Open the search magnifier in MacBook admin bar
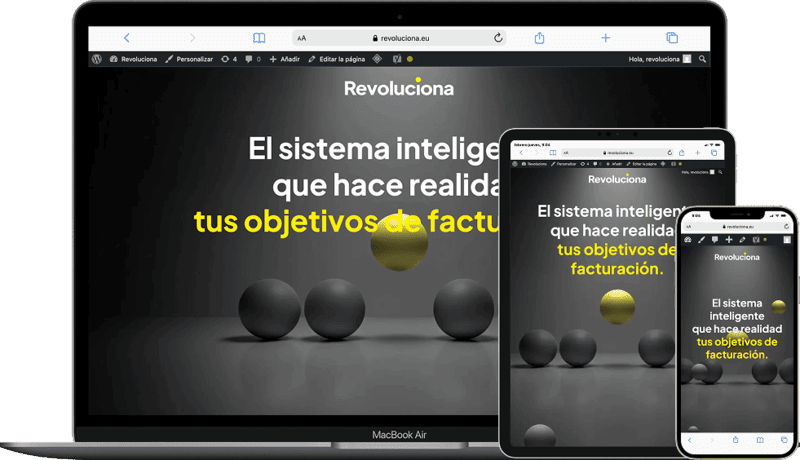This screenshot has width=800, height=460. (x=703, y=59)
